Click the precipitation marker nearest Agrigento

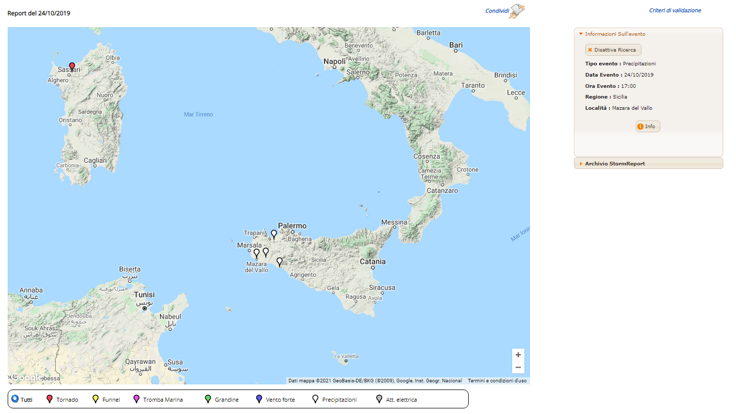(x=280, y=262)
